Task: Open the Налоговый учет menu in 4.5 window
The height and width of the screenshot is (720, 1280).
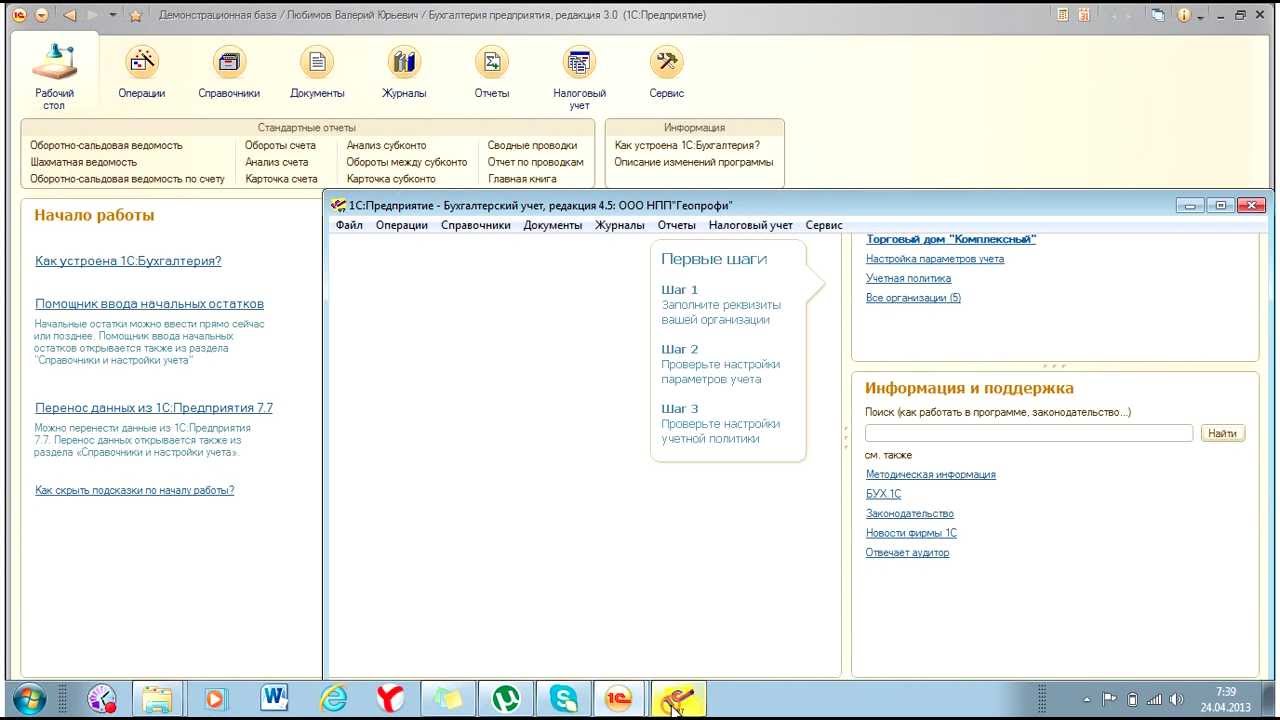Action: click(751, 225)
